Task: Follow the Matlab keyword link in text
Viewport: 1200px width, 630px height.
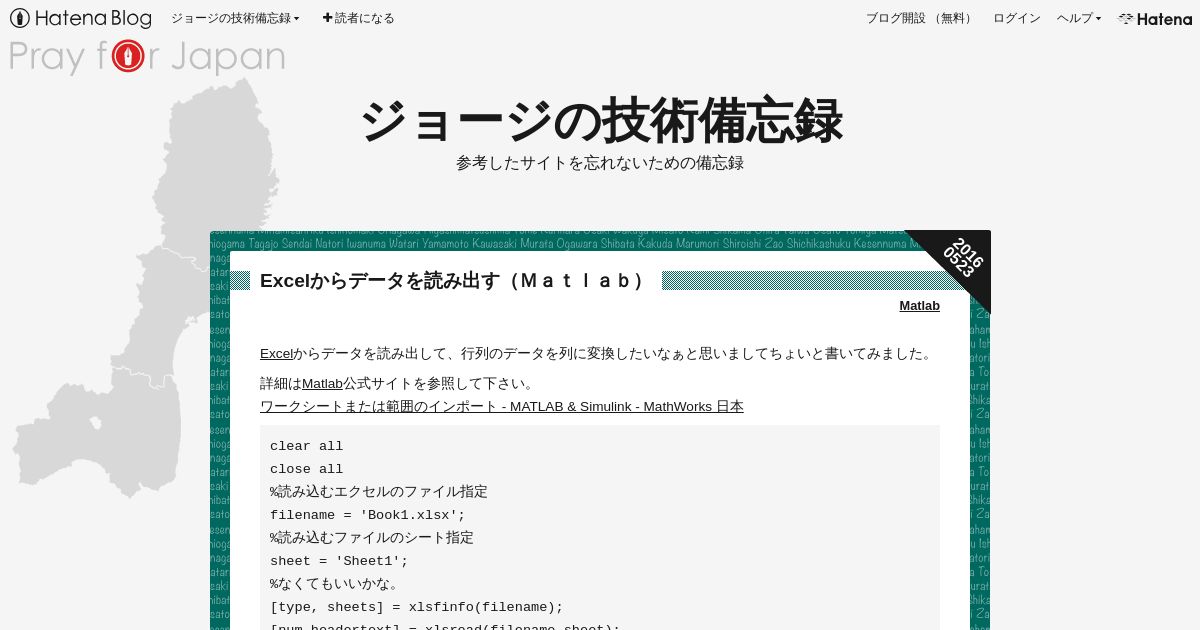Action: [x=322, y=383]
